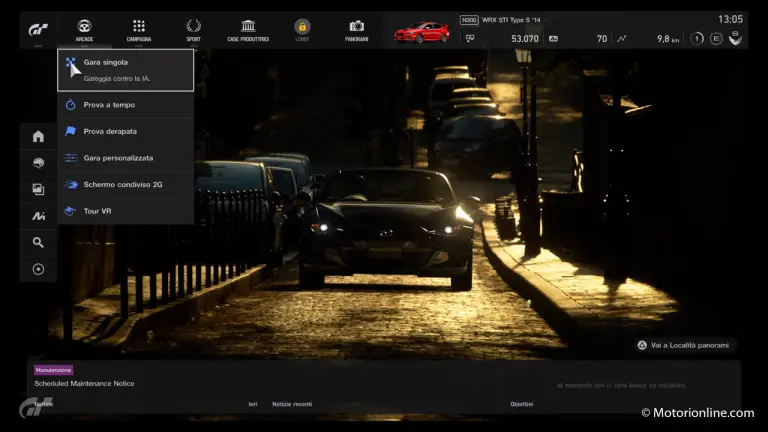Enter the Sport mode
Screen dimensions: 768x432
pos(193,29)
